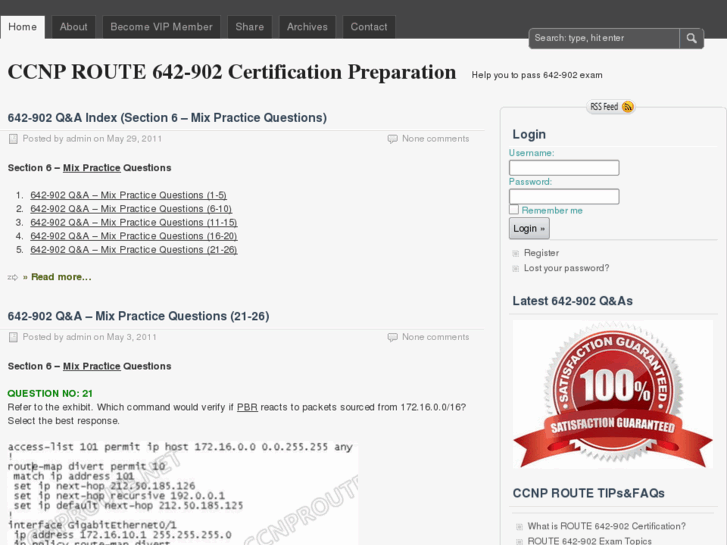Open Mix Practice Questions (11-15) link
The image size is (727, 545).
click(x=134, y=223)
